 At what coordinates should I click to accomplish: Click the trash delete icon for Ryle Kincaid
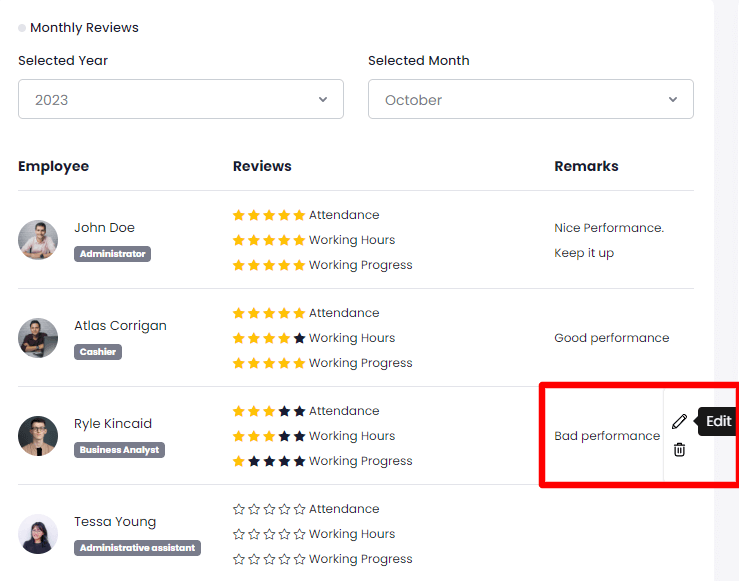coord(679,450)
